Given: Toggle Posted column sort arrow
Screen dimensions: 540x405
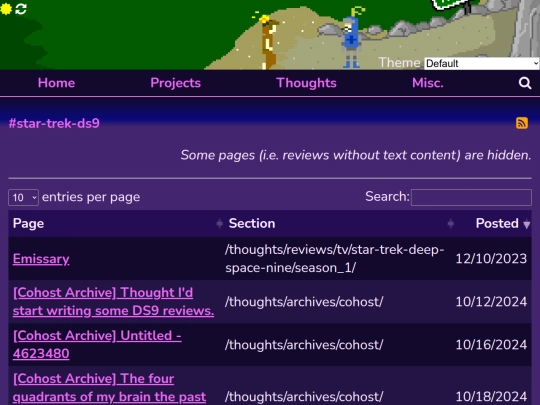Looking at the screenshot, I should (x=526, y=224).
